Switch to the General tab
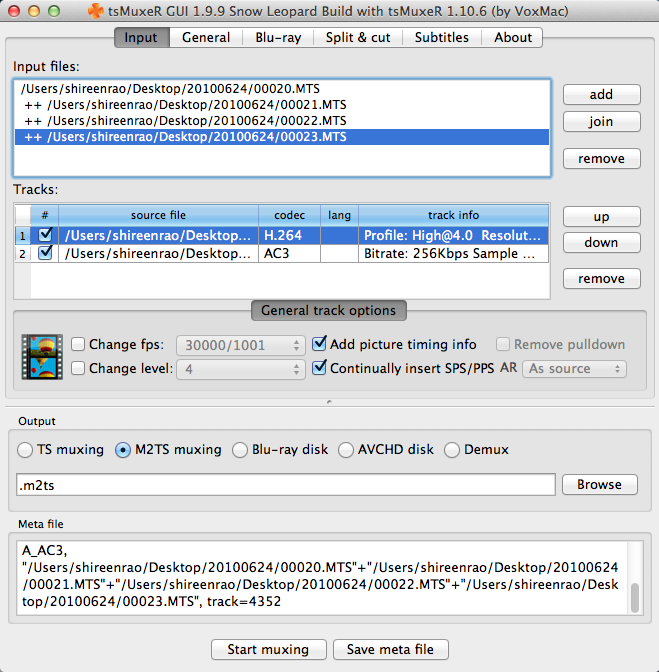Screen dimensions: 659x672 tap(206, 38)
